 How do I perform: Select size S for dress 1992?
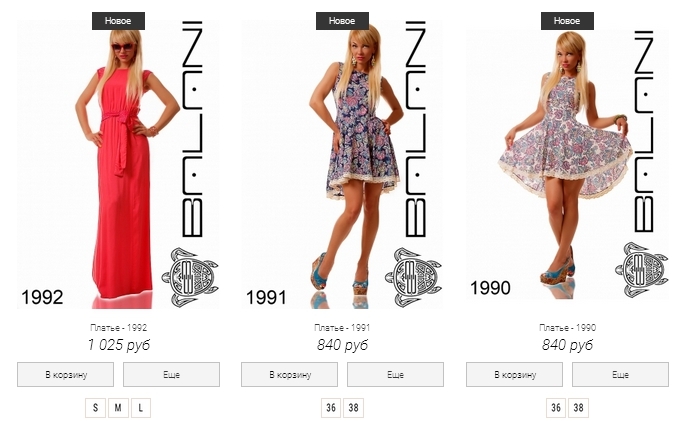coord(95,408)
